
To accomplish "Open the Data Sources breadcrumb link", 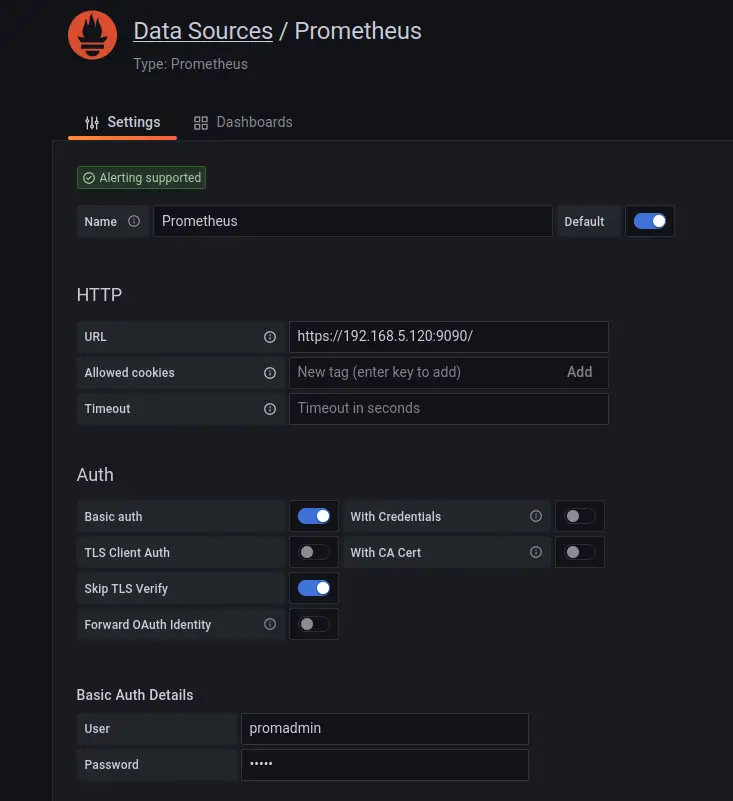I will coord(203,31).
